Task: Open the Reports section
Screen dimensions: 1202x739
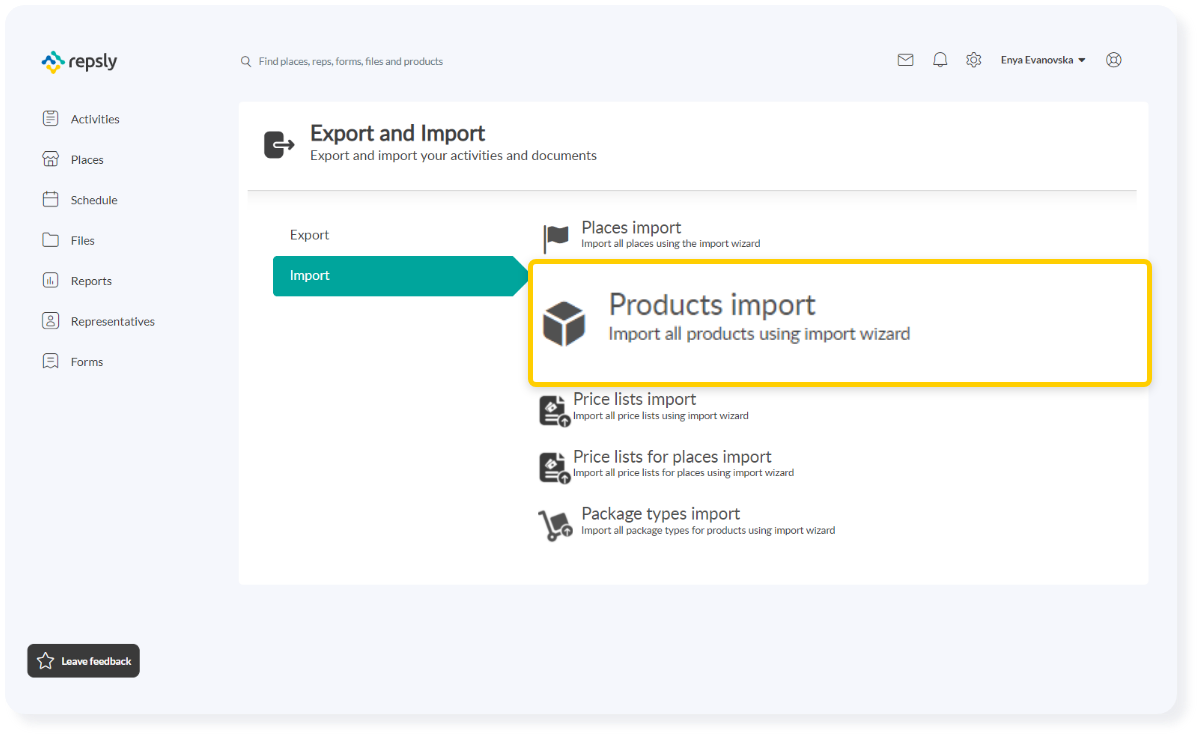Action: pyautogui.click(x=91, y=281)
